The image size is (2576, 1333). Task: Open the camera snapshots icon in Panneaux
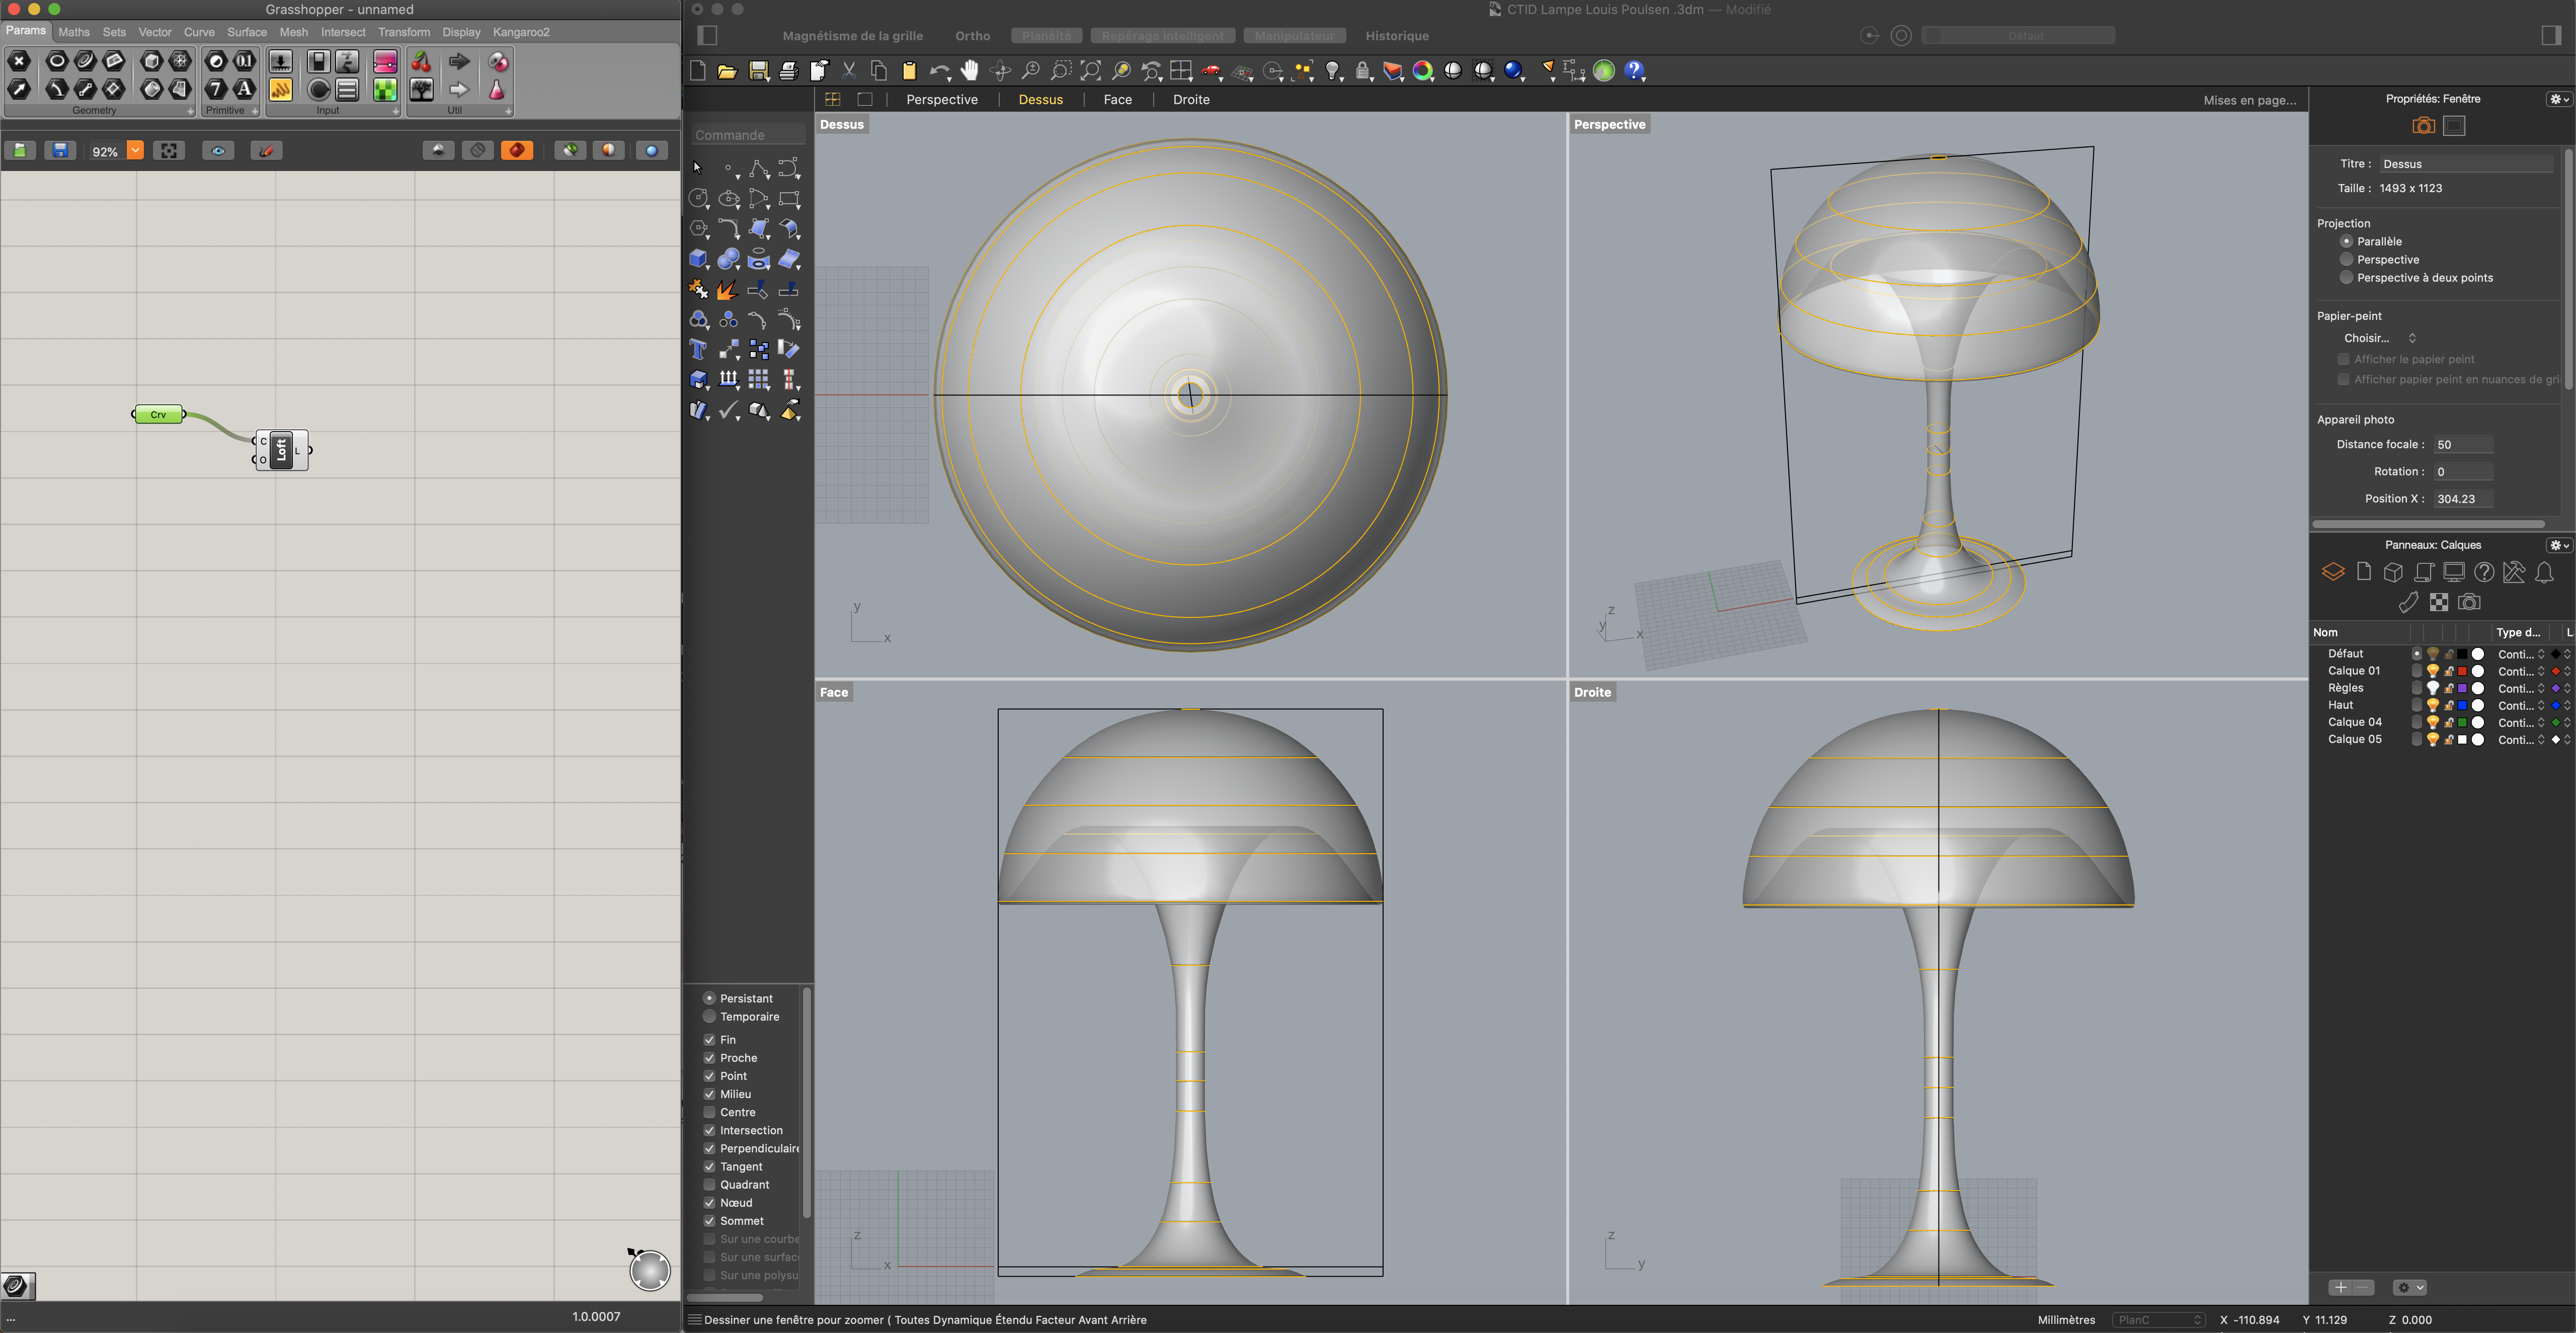click(x=2469, y=602)
